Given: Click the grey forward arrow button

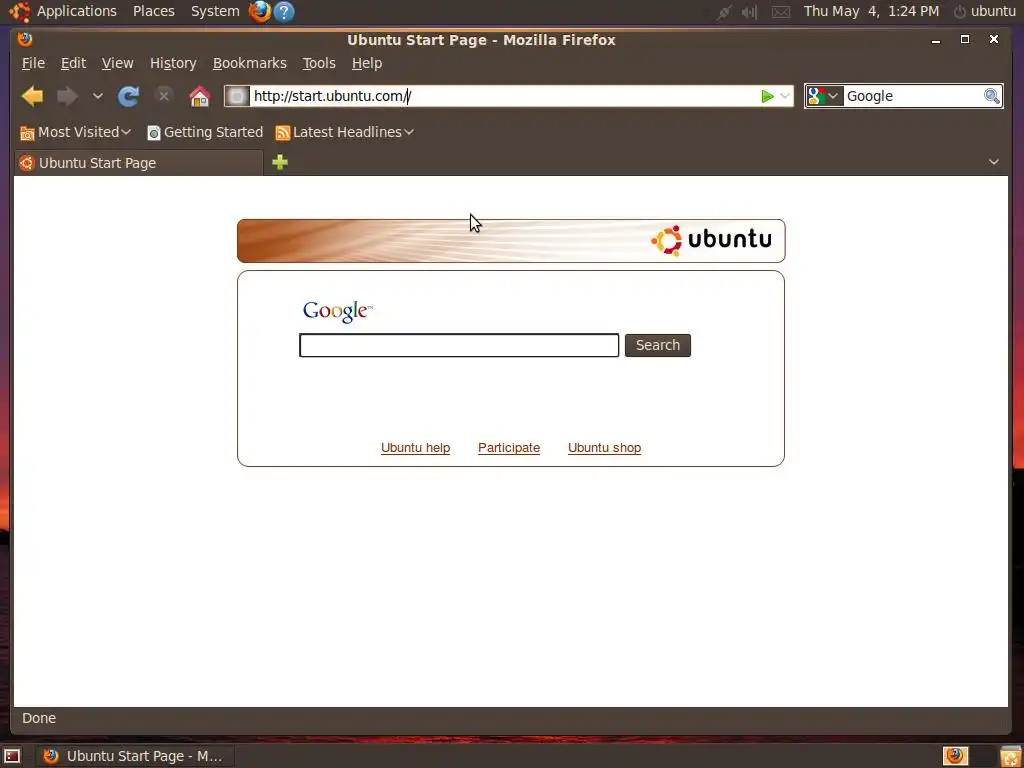Looking at the screenshot, I should click(x=67, y=97).
